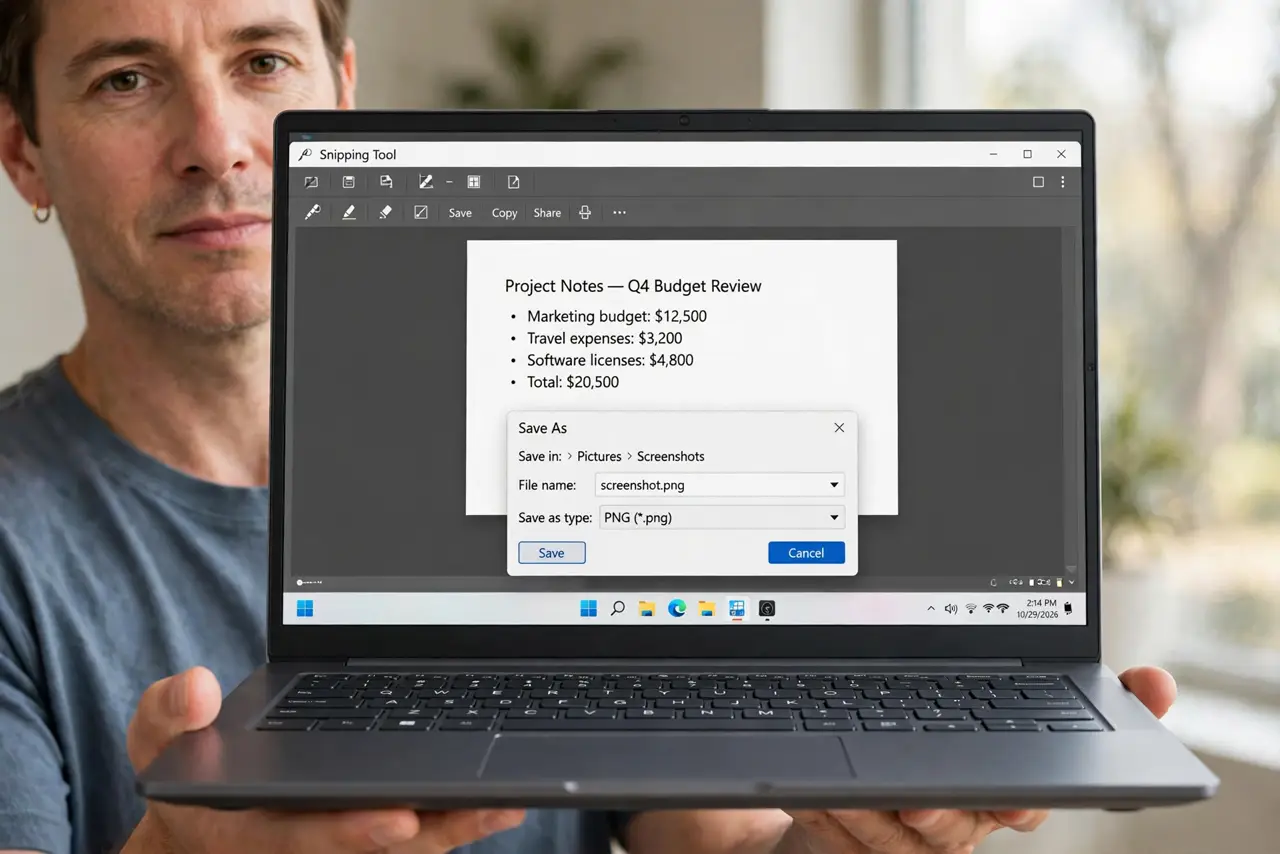The width and height of the screenshot is (1280, 854).
Task: Click Share in the toolbar
Action: pyautogui.click(x=547, y=213)
